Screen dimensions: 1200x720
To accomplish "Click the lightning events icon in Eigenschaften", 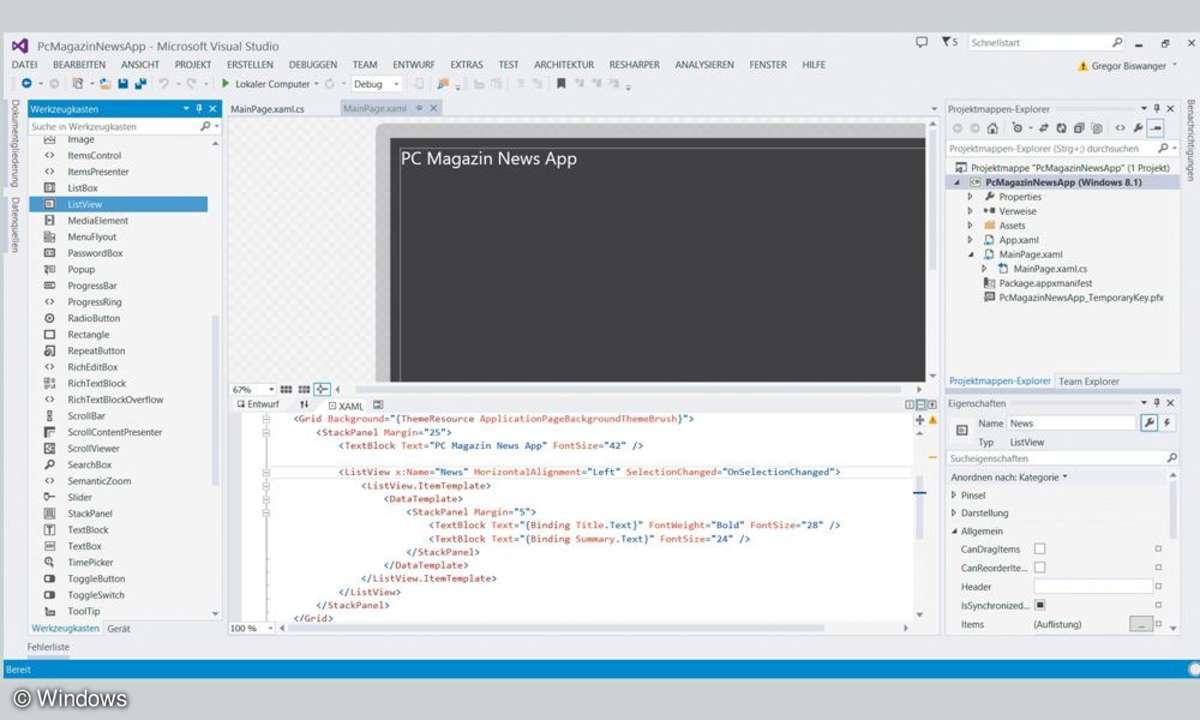I will tap(1166, 423).
